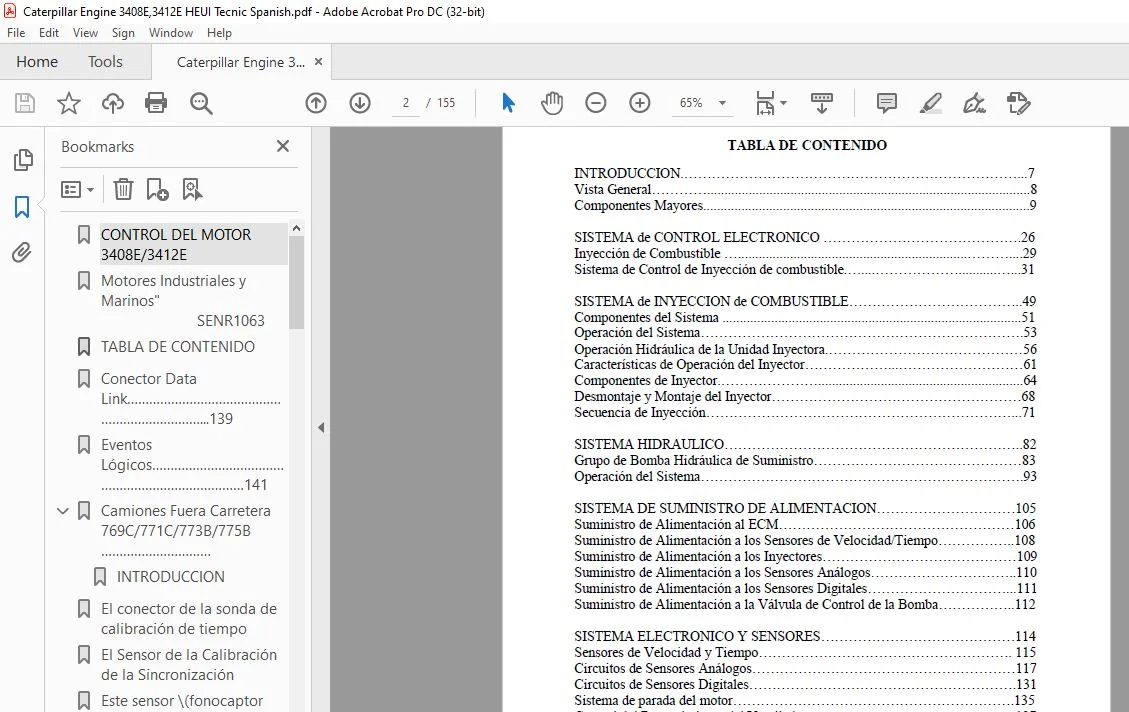Select the Highlight text tool
Screen dimensions: 1129x712
pos(930,103)
